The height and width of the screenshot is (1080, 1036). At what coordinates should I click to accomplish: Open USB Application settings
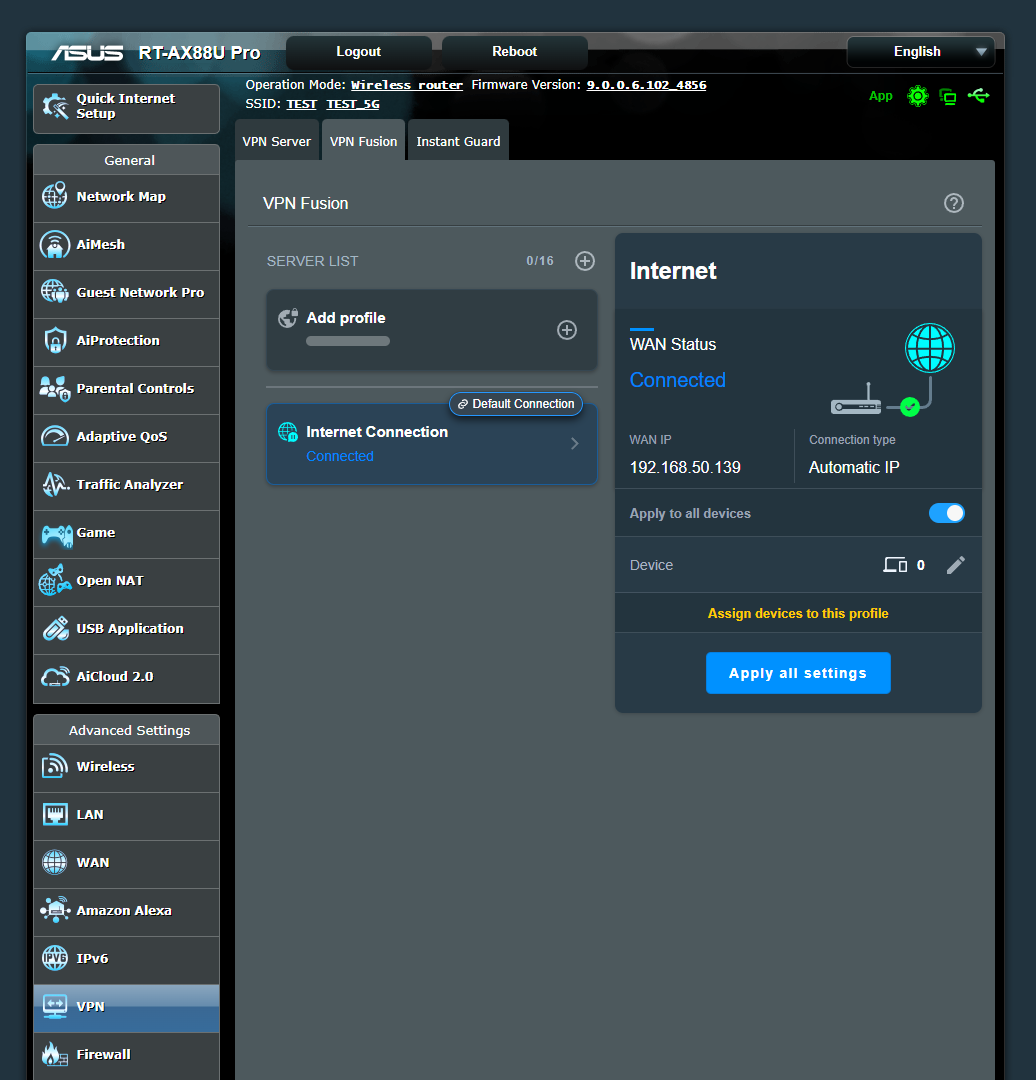pyautogui.click(x=126, y=630)
